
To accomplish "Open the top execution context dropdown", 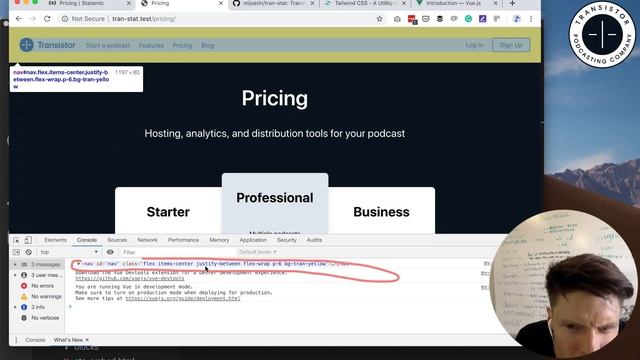I will tap(69, 252).
